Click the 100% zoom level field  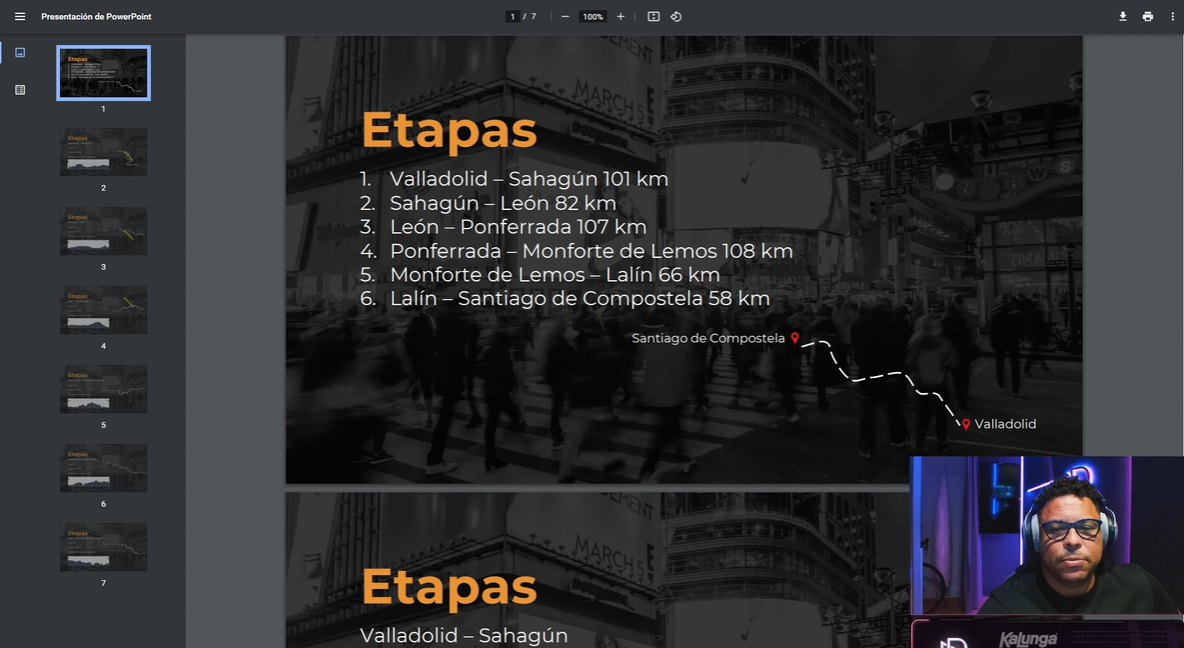[x=593, y=17]
